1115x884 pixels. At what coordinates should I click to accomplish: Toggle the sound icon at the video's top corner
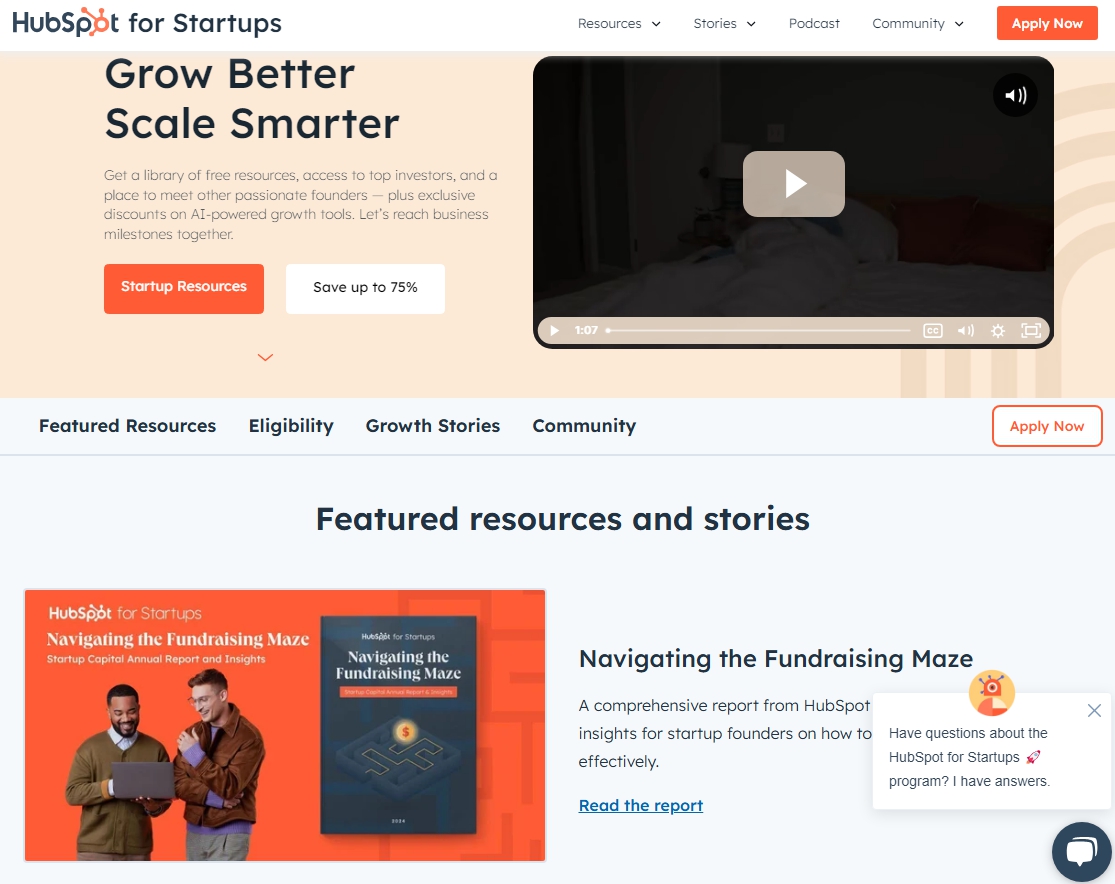coord(1015,95)
